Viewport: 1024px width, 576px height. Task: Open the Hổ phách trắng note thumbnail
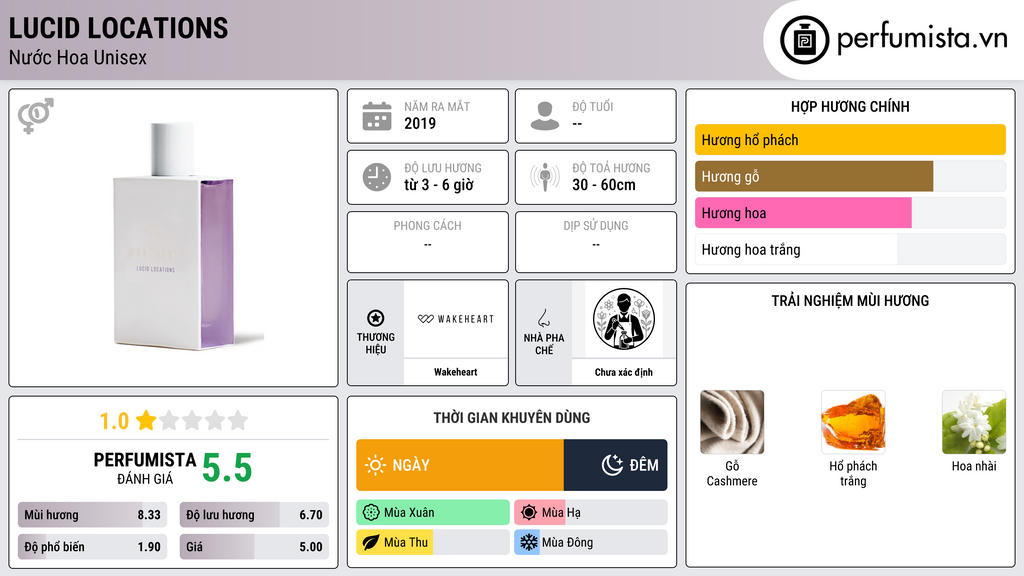pyautogui.click(x=853, y=422)
